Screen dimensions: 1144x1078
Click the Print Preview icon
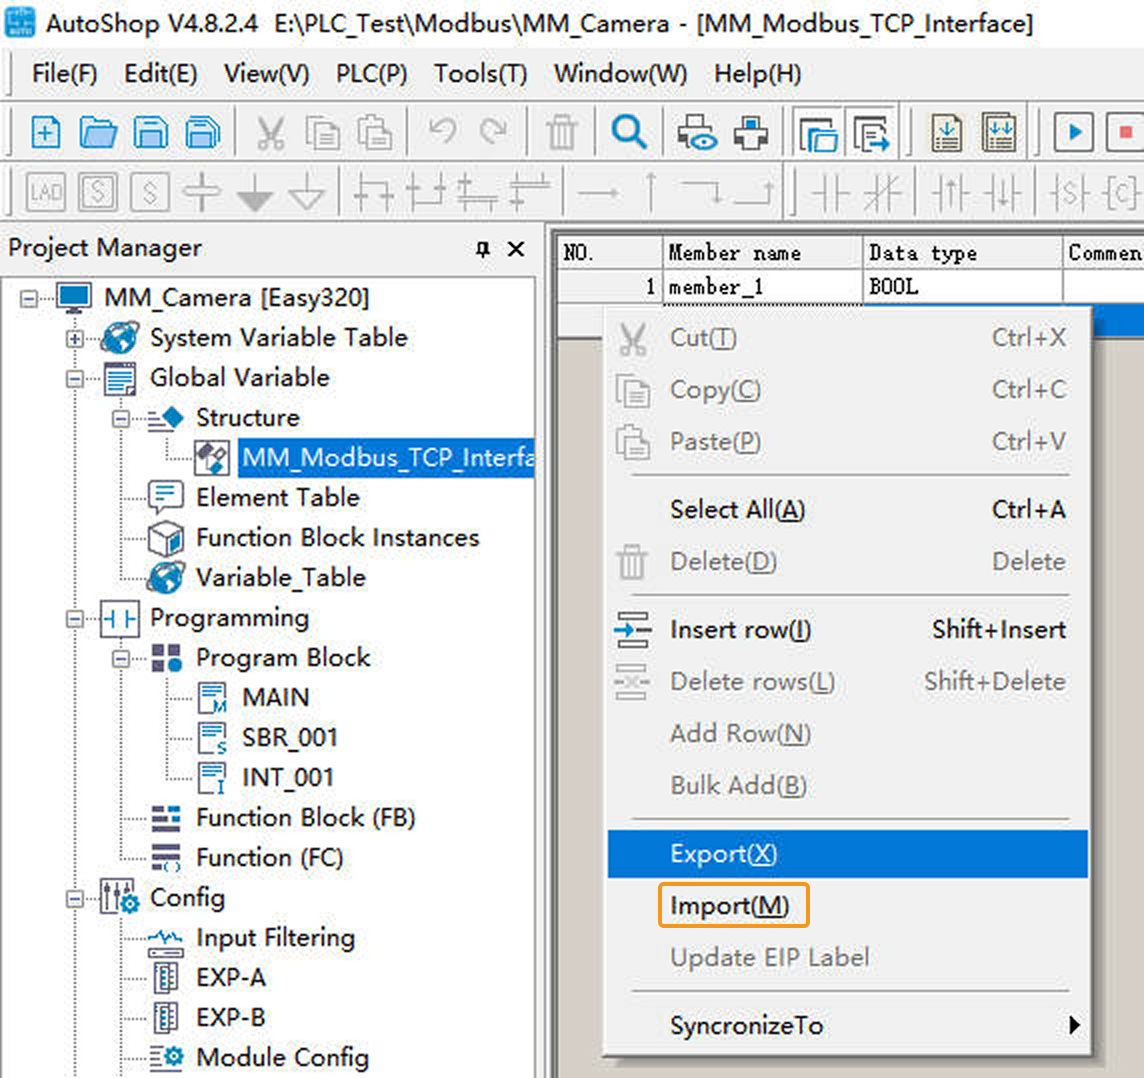(697, 132)
